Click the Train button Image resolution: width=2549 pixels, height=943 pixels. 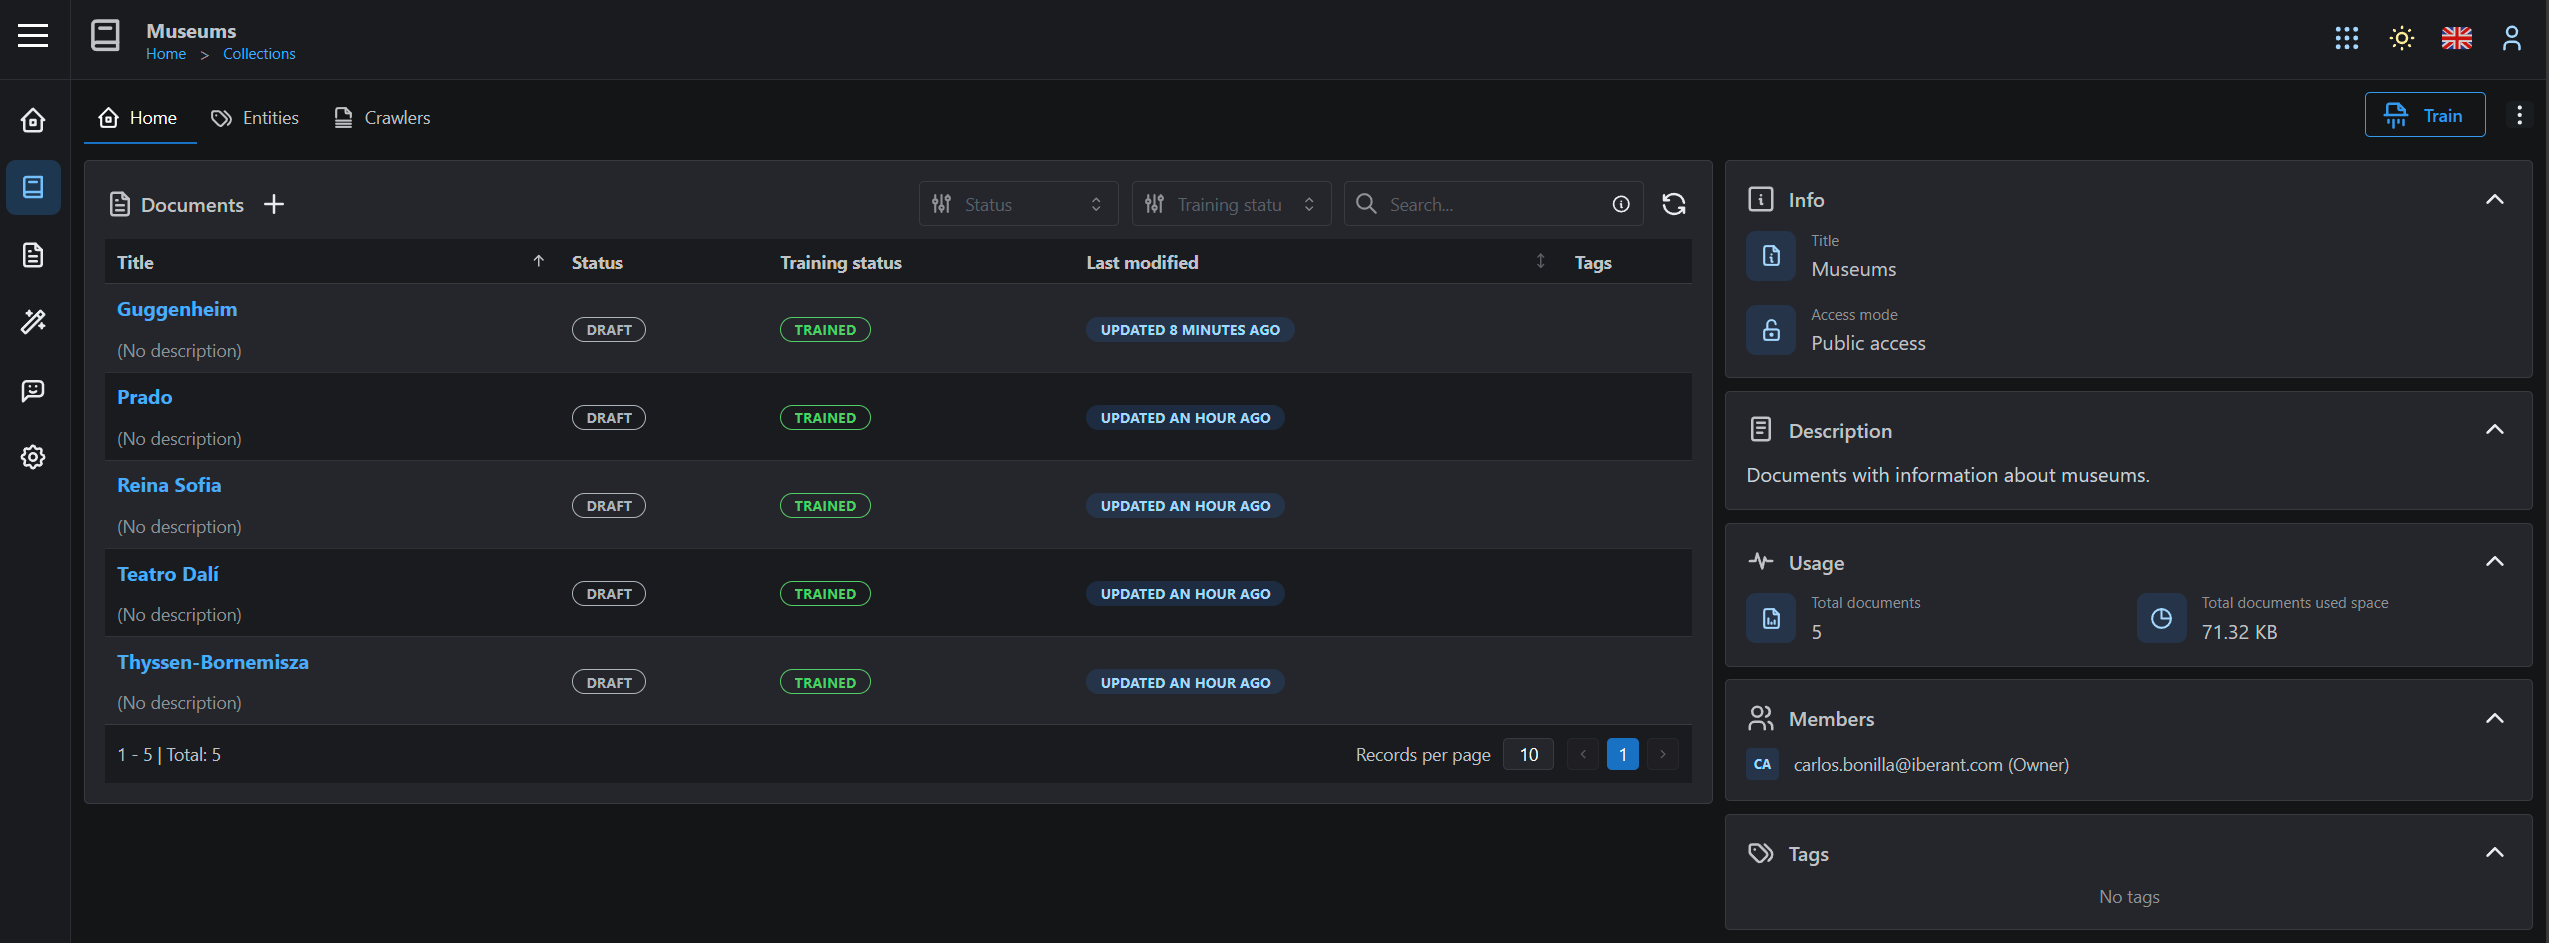tap(2424, 115)
